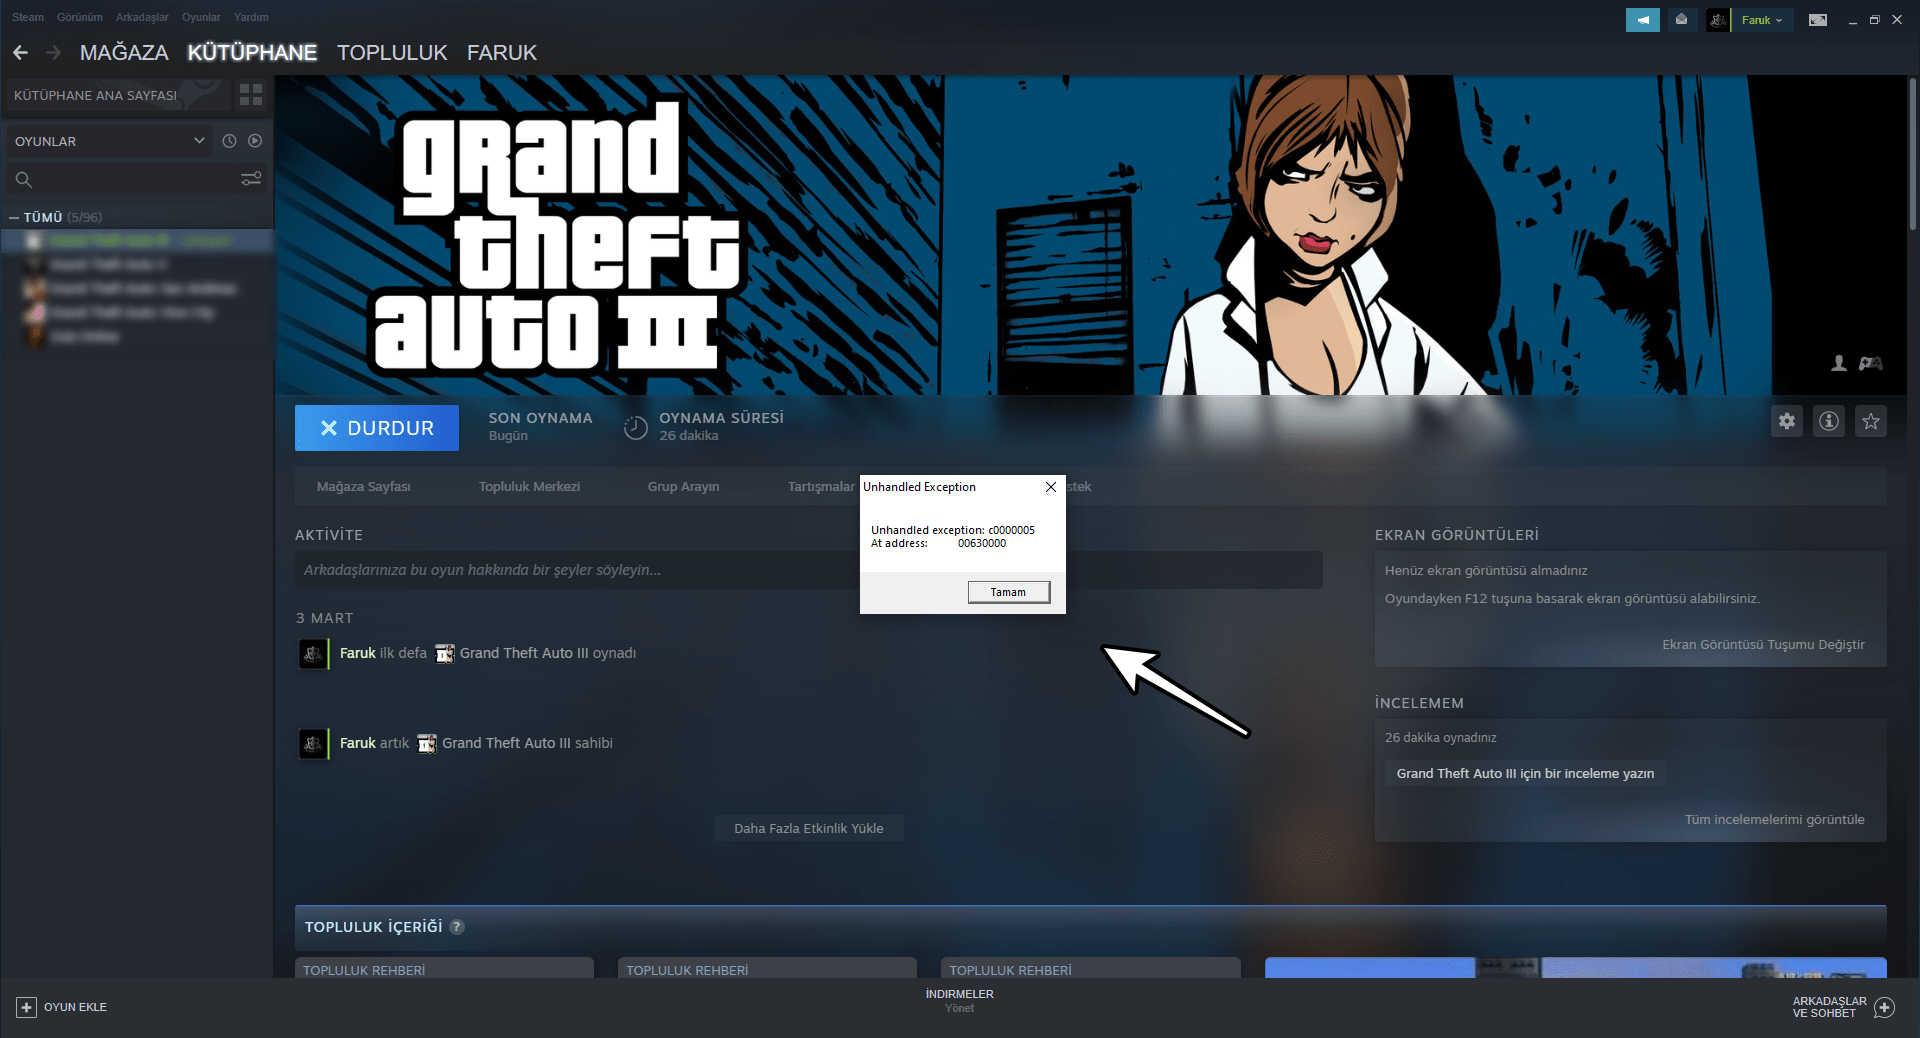The height and width of the screenshot is (1038, 1920).
Task: Open the game settings gear
Action: 1787,421
